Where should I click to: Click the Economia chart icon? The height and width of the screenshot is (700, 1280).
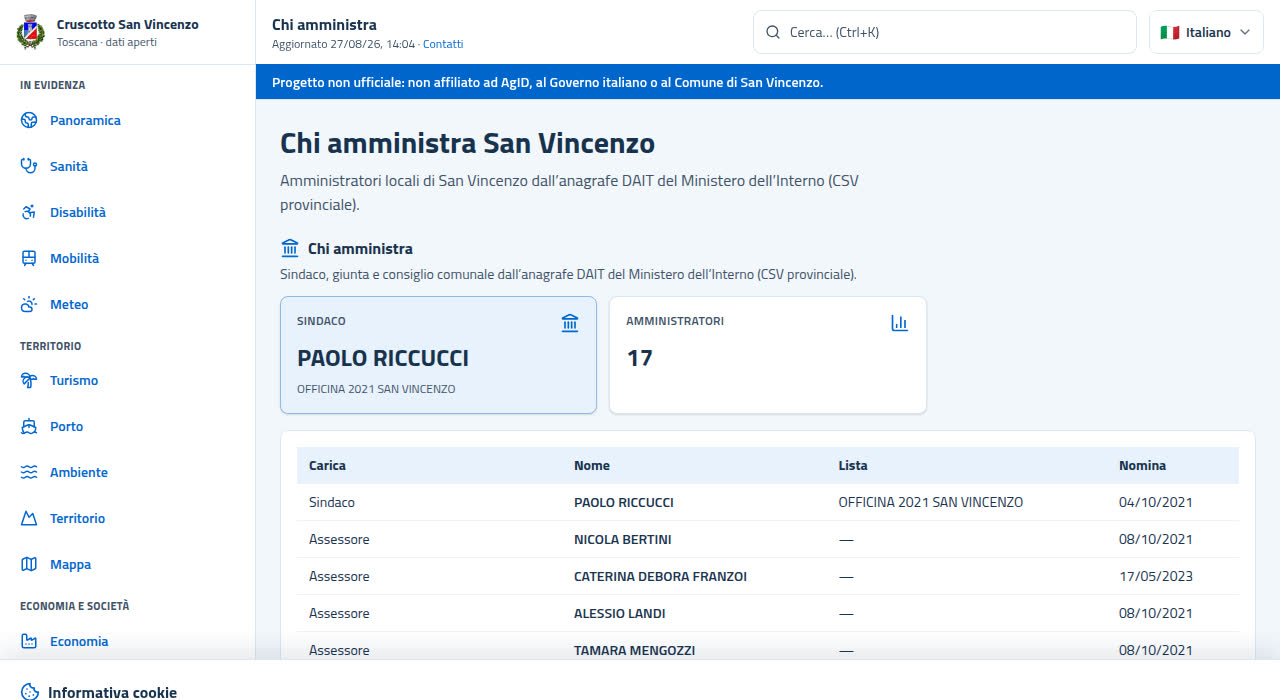point(29,642)
